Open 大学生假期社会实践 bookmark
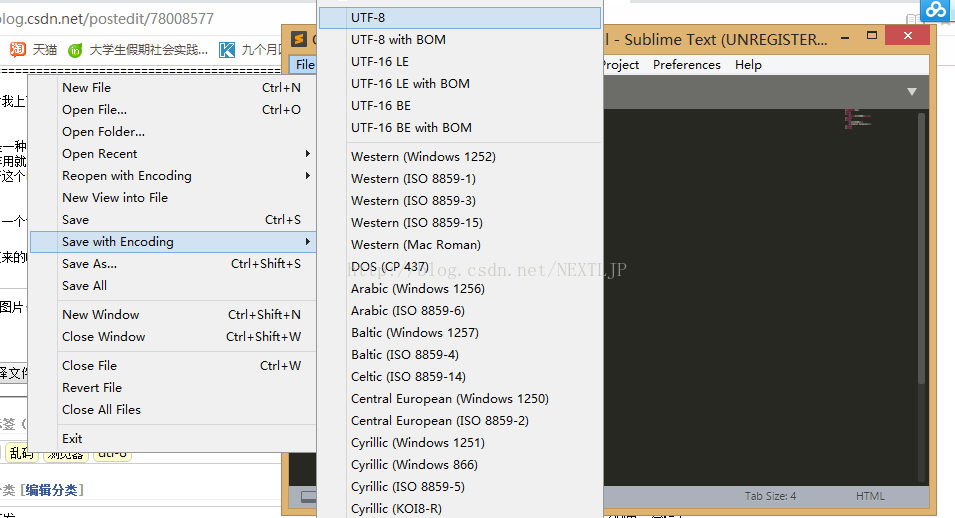955x518 pixels. (149, 50)
